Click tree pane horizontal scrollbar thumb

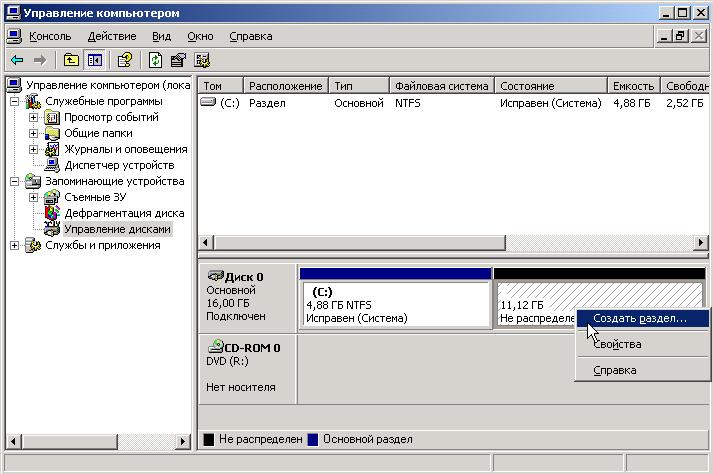tap(69, 441)
